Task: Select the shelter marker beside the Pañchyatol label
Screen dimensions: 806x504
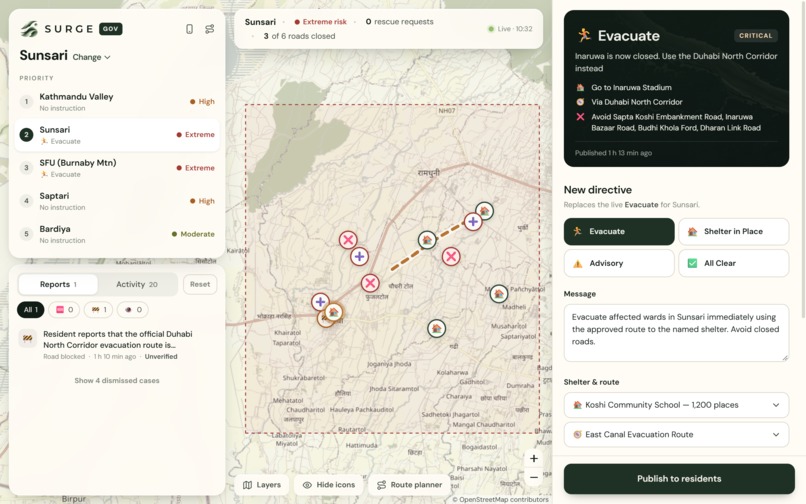Action: (498, 294)
